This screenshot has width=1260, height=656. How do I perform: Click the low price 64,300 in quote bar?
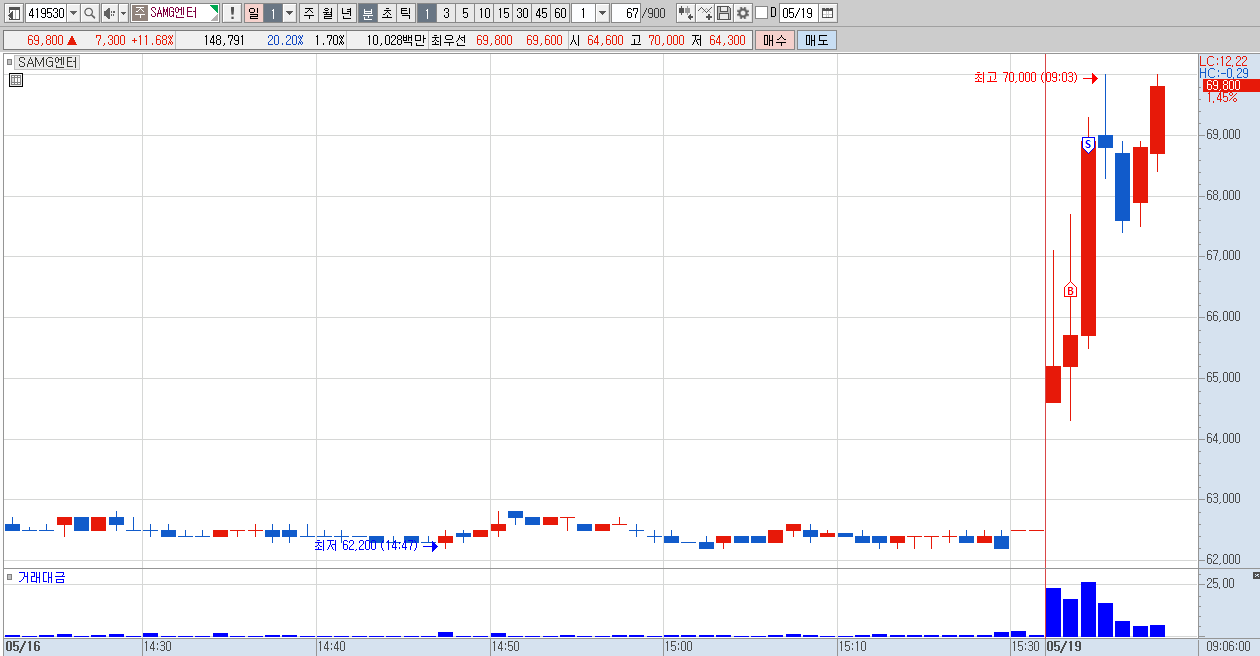[727, 40]
